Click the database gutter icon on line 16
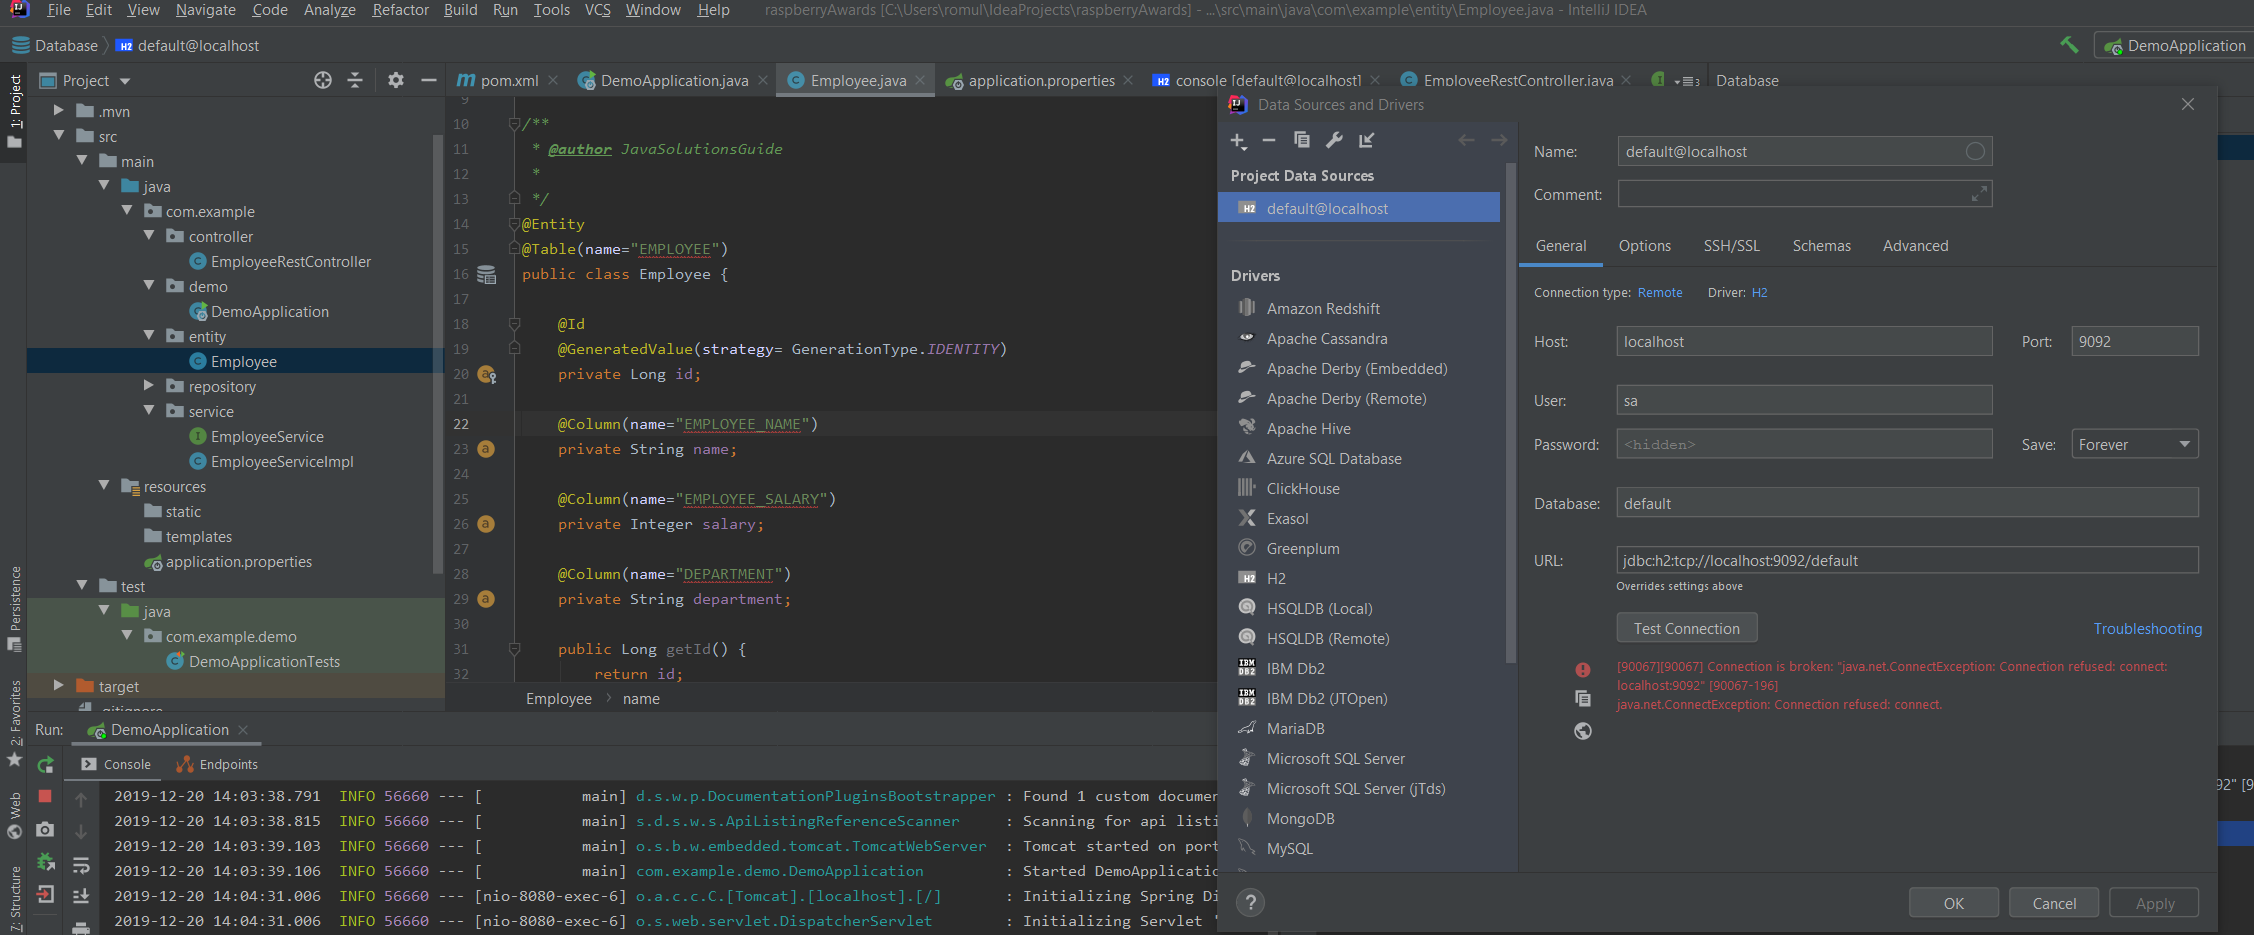Viewport: 2254px width, 935px height. click(486, 274)
